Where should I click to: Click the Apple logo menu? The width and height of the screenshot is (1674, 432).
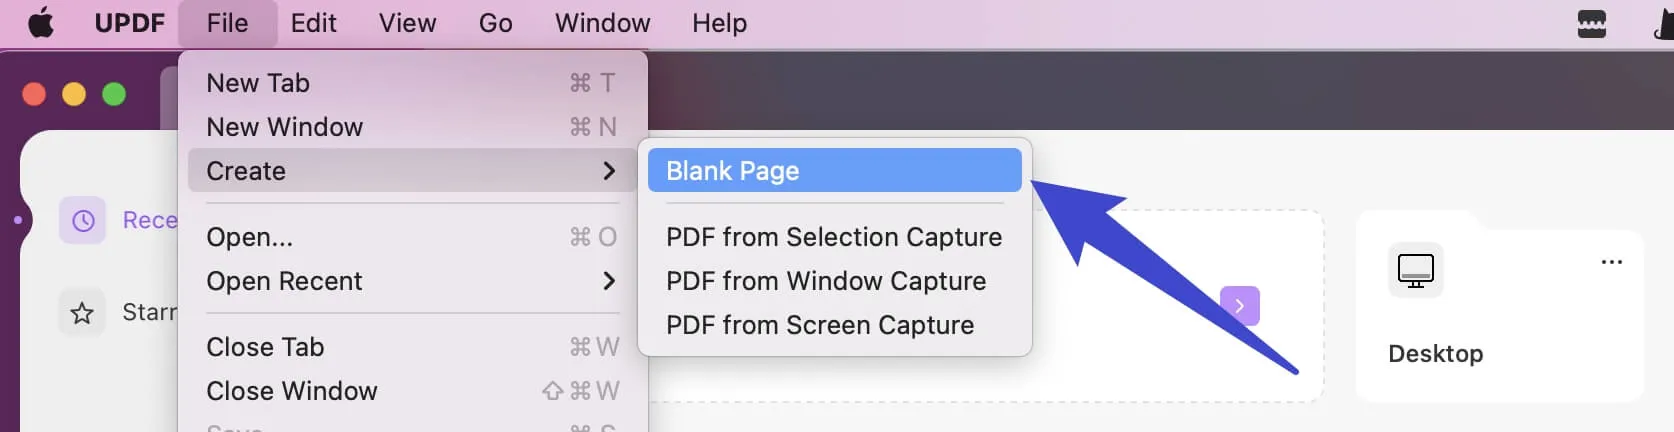(x=41, y=23)
